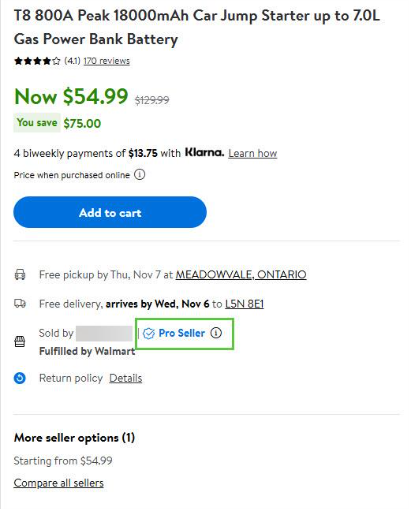Open Compare all sellers link

(59, 483)
